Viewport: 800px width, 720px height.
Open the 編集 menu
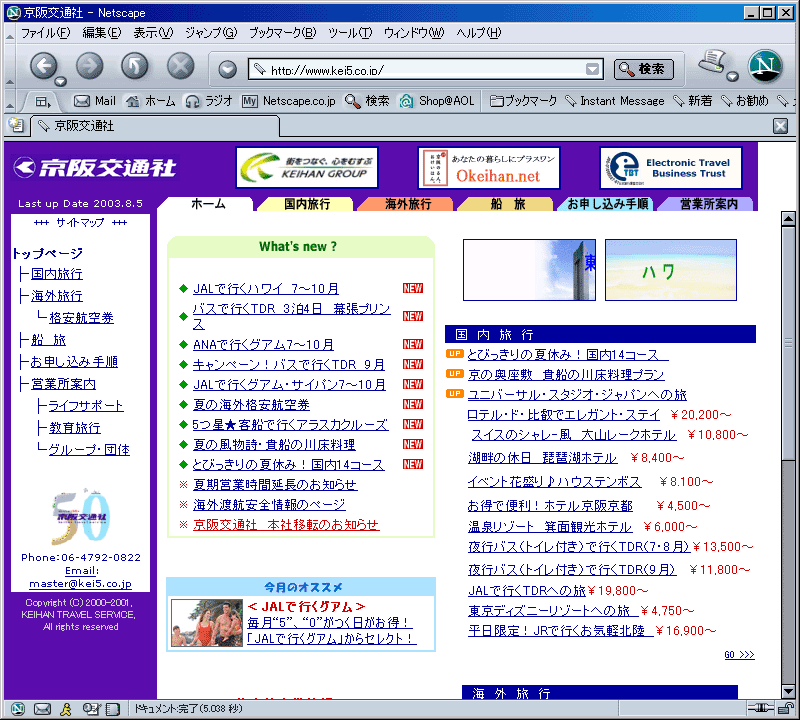pos(102,33)
